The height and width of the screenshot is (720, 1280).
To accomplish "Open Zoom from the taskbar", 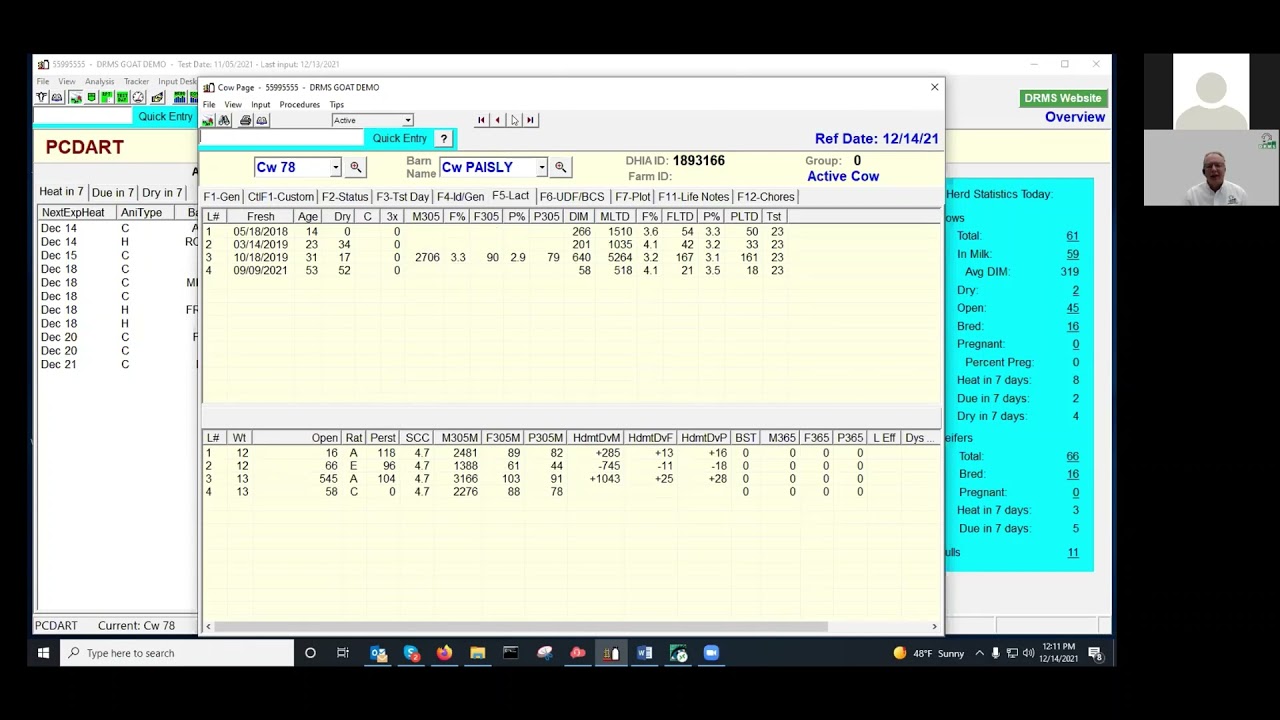I will tap(711, 653).
